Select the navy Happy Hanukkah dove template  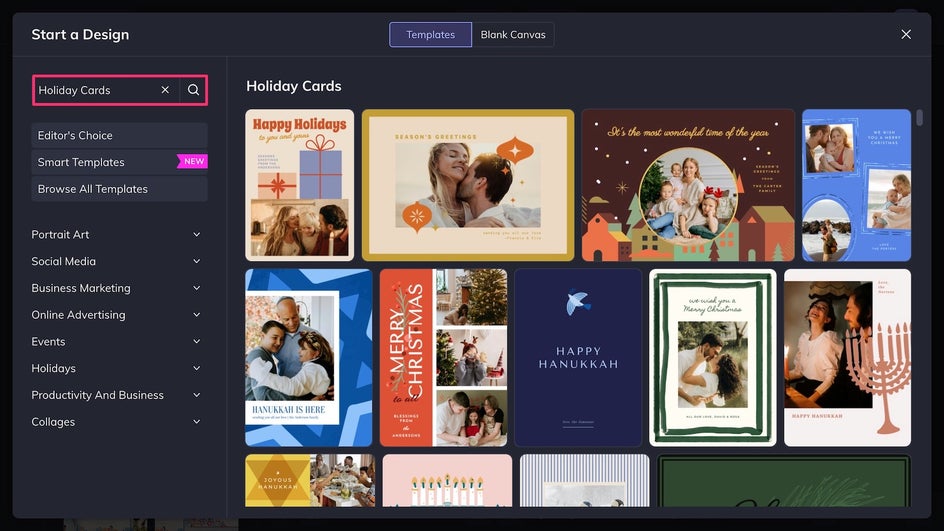578,358
